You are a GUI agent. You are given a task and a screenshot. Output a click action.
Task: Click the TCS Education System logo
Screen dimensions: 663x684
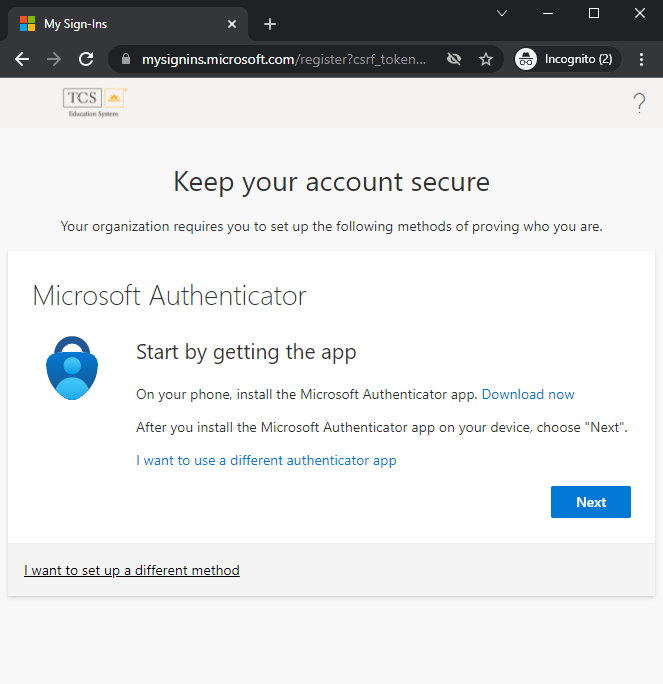tap(95, 103)
